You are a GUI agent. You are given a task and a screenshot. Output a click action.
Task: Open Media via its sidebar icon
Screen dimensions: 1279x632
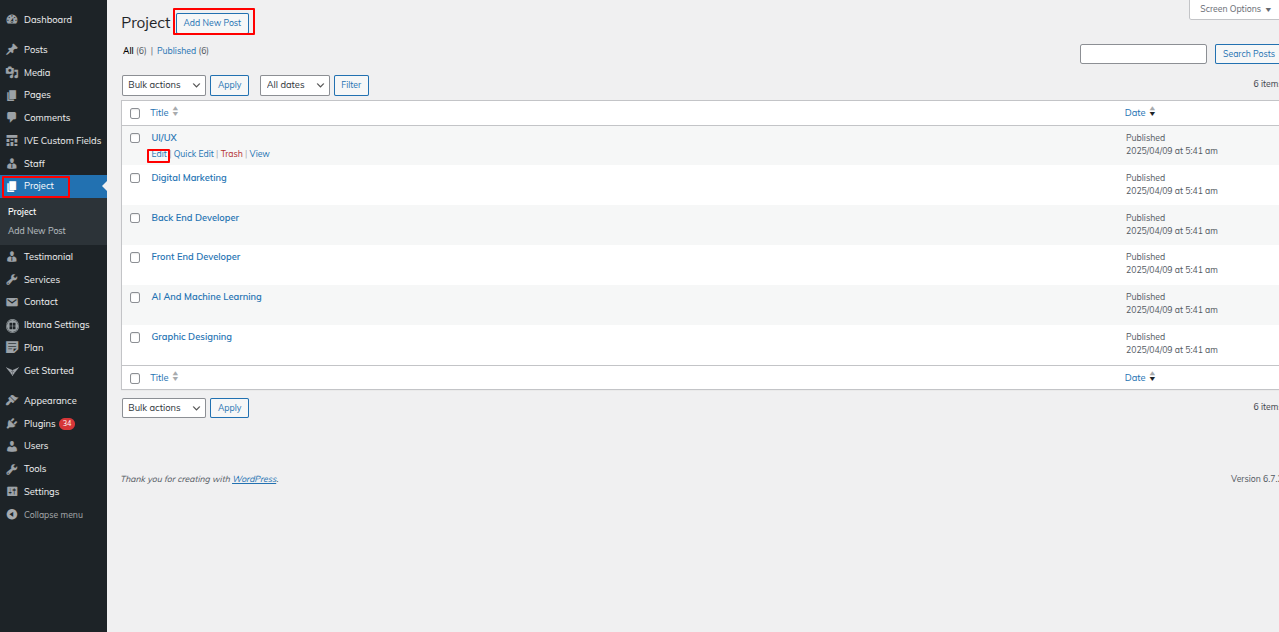12,73
